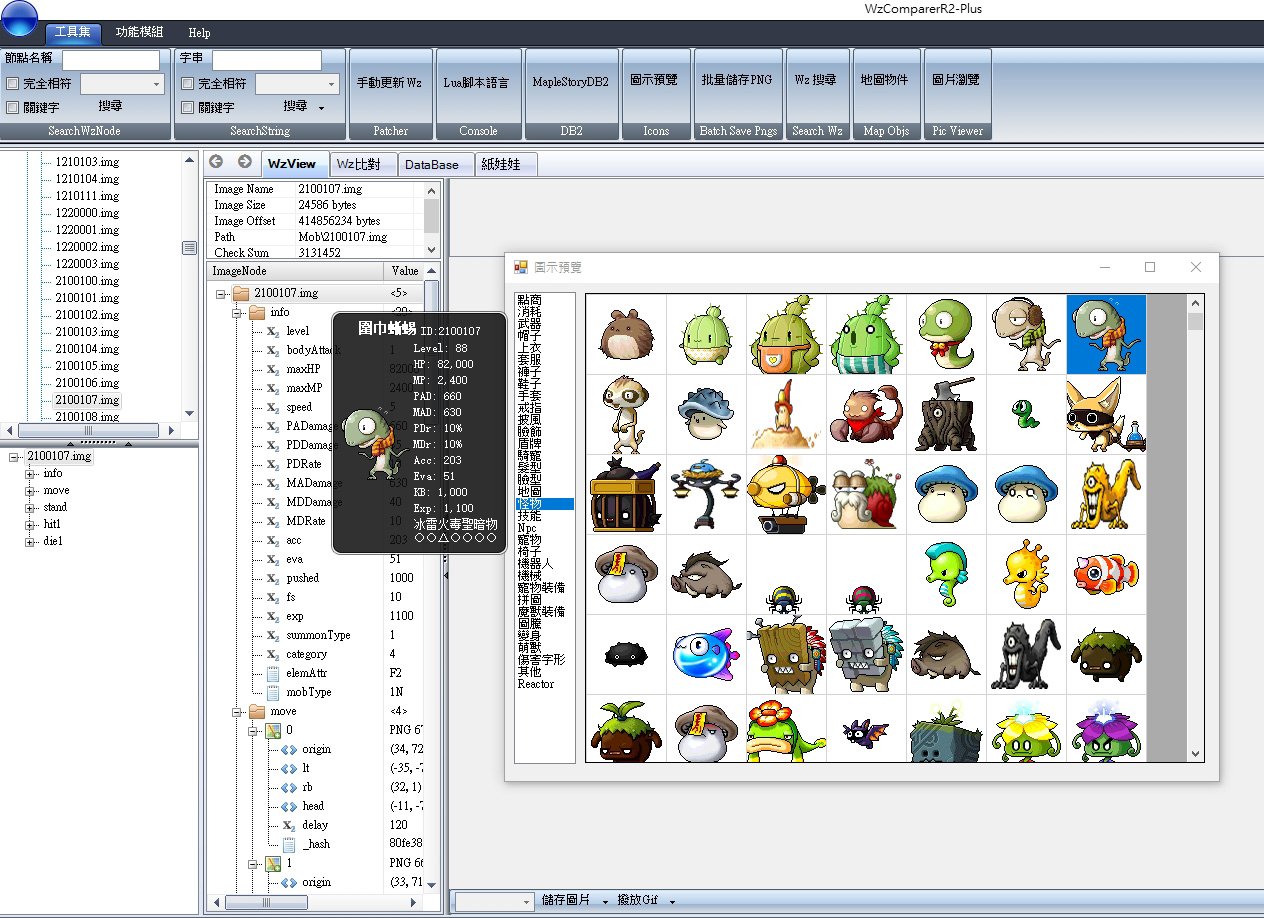Select the tree stump with axe thumbnail
Image resolution: width=1264 pixels, height=918 pixels.
(x=946, y=414)
